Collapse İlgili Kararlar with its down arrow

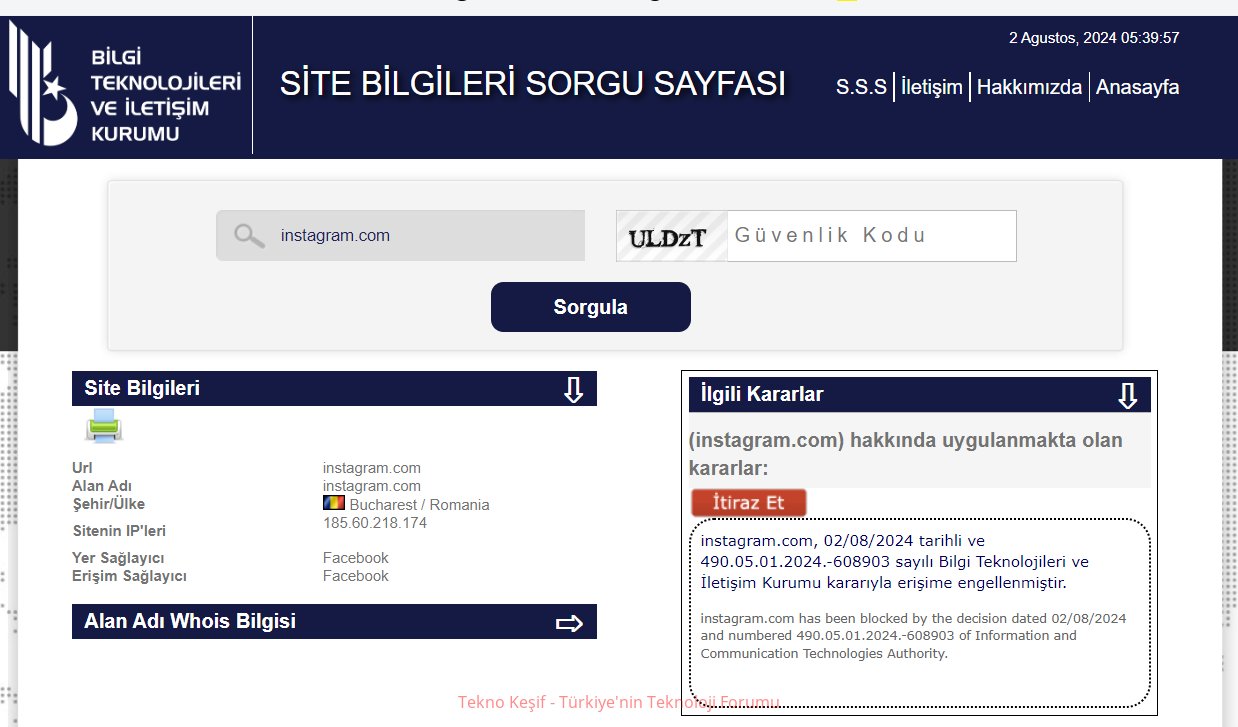point(1127,395)
